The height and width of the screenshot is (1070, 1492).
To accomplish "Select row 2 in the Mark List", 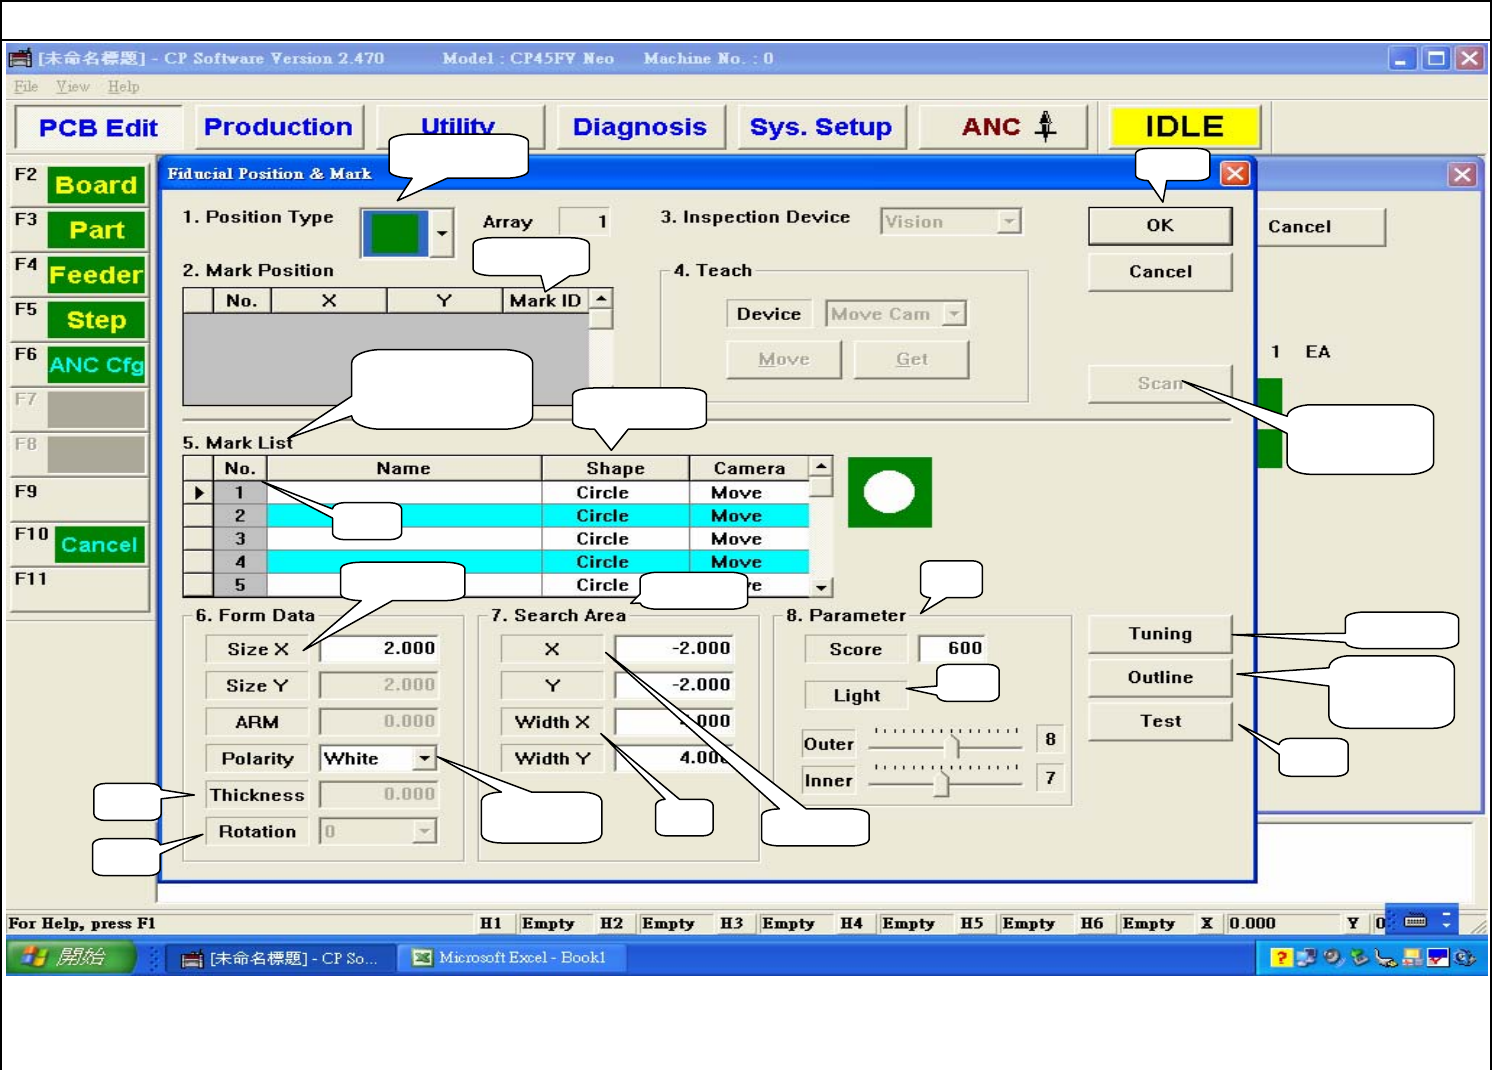I will point(403,516).
